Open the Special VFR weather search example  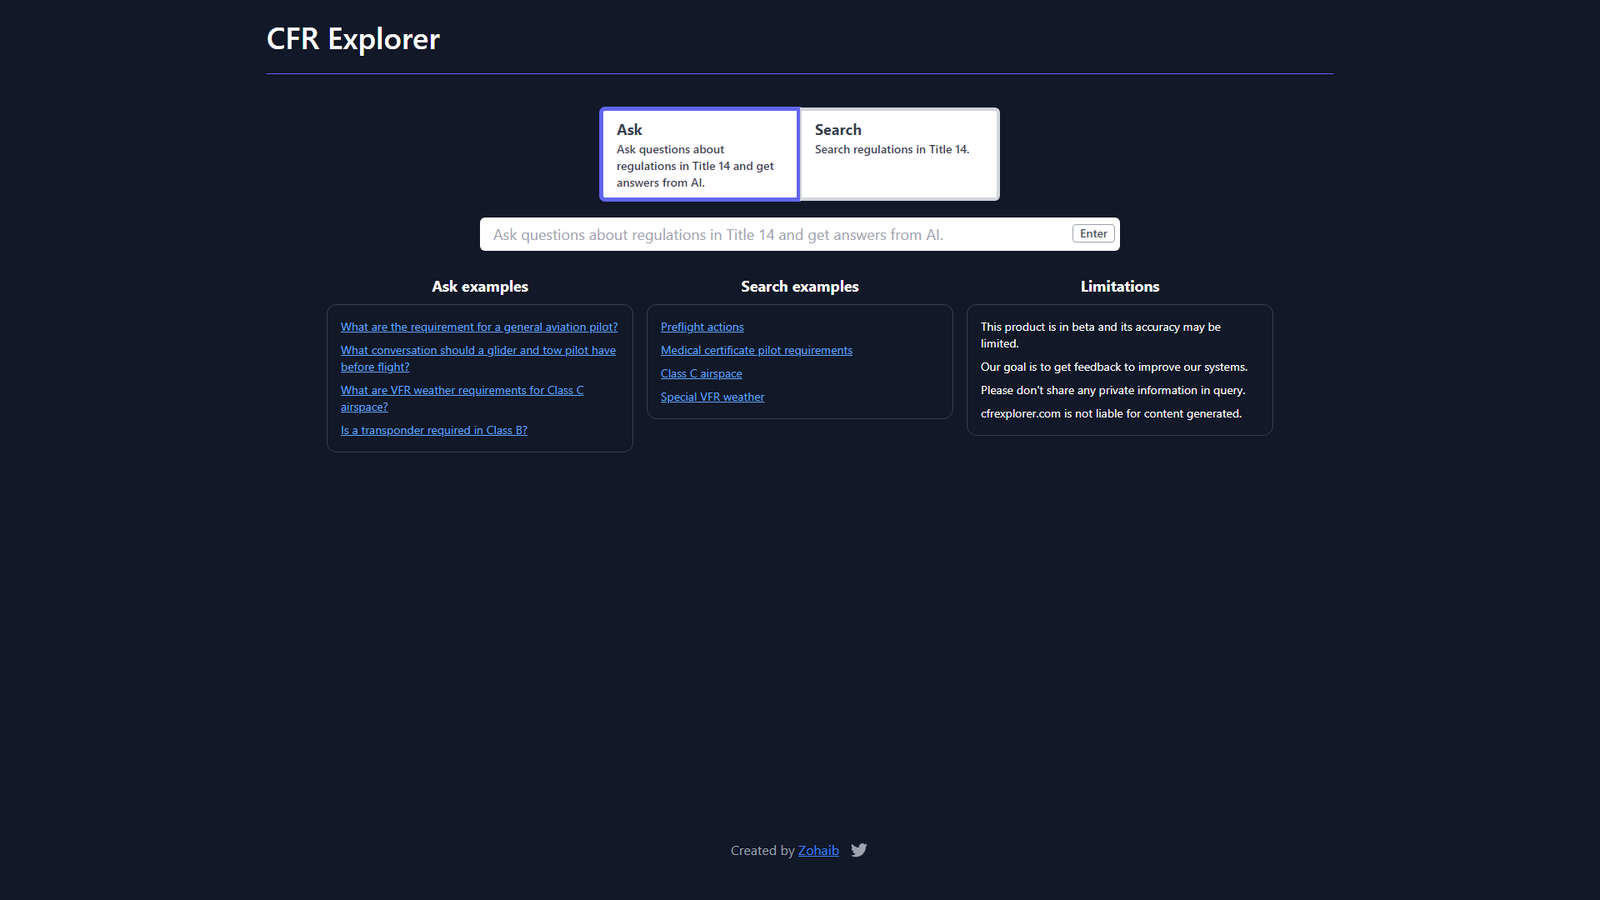712,397
